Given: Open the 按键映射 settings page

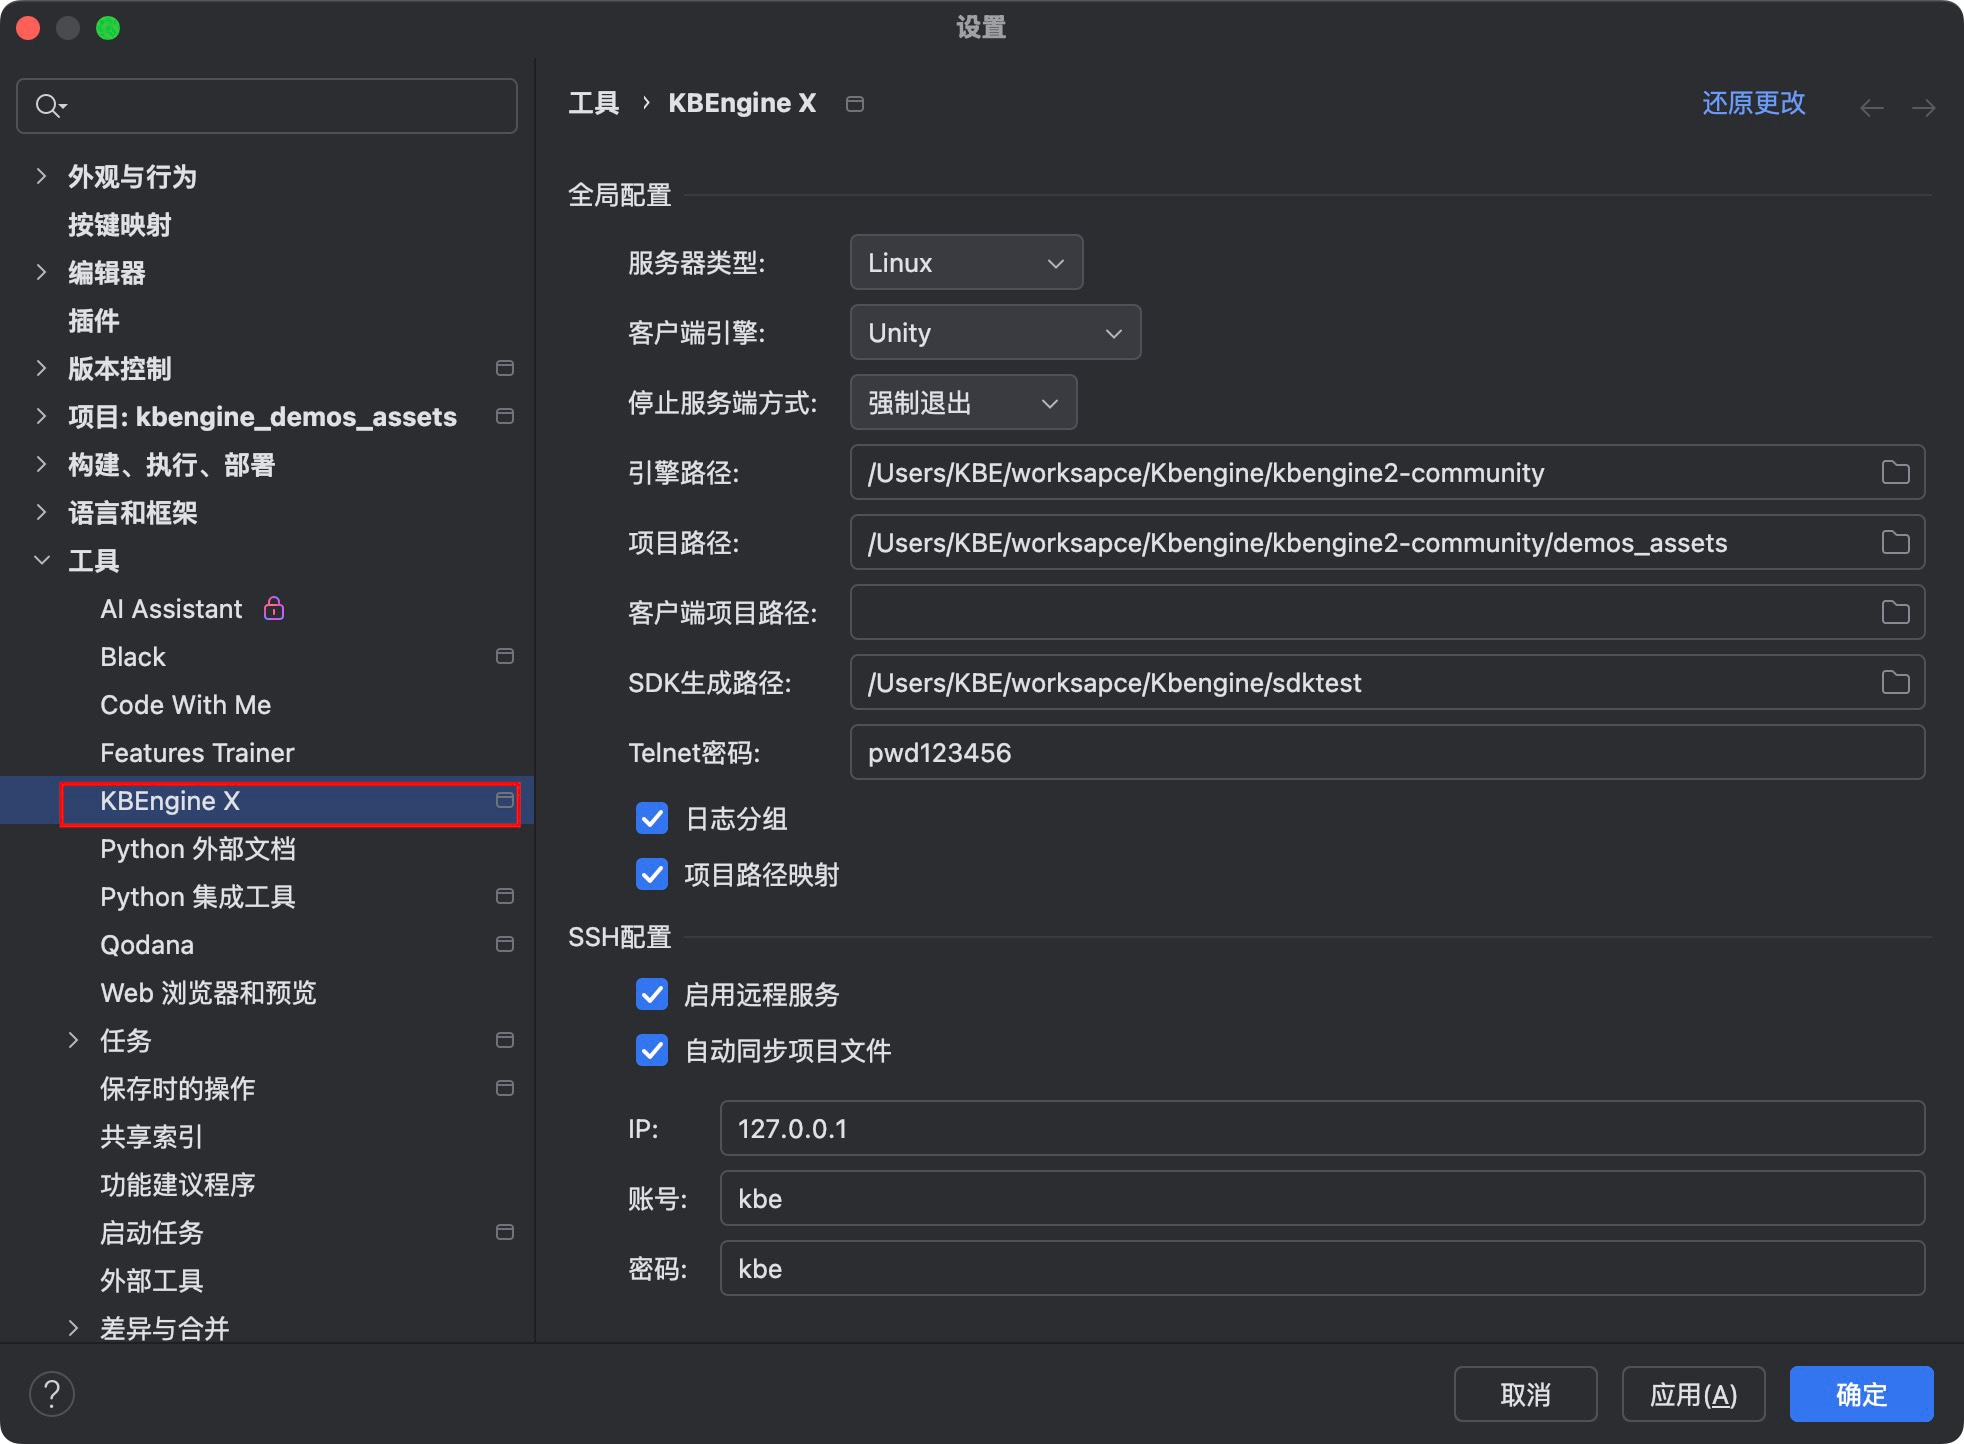Looking at the screenshot, I should tap(119, 224).
